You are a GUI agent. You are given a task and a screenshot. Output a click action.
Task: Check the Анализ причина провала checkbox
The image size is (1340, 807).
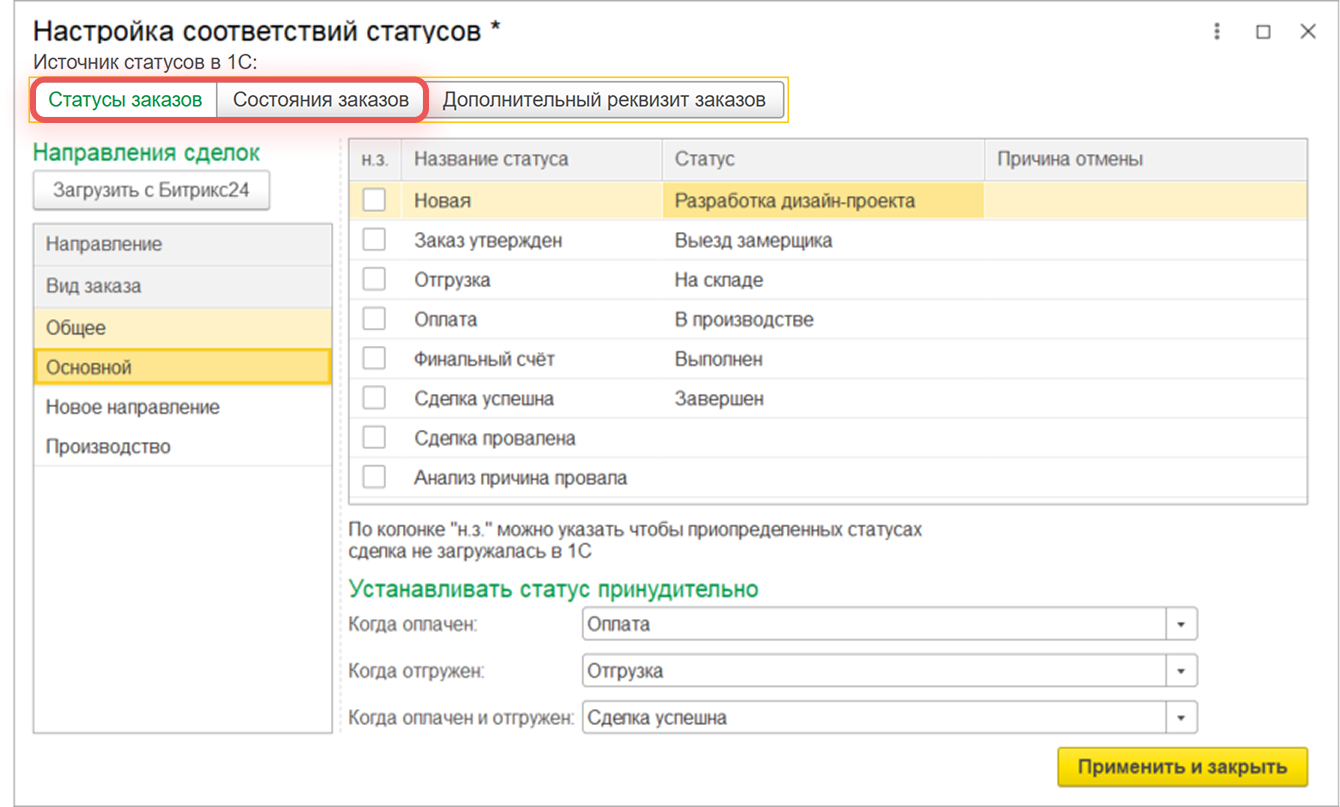374,478
